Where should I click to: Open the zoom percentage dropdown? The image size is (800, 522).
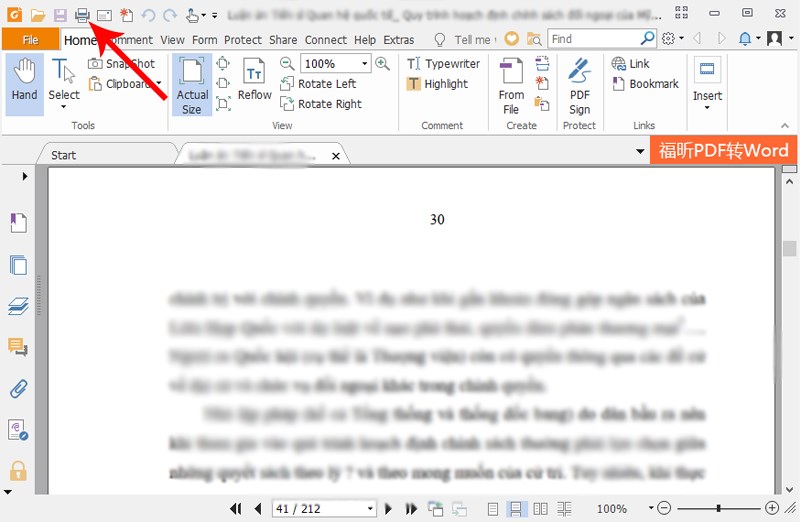tap(651, 509)
